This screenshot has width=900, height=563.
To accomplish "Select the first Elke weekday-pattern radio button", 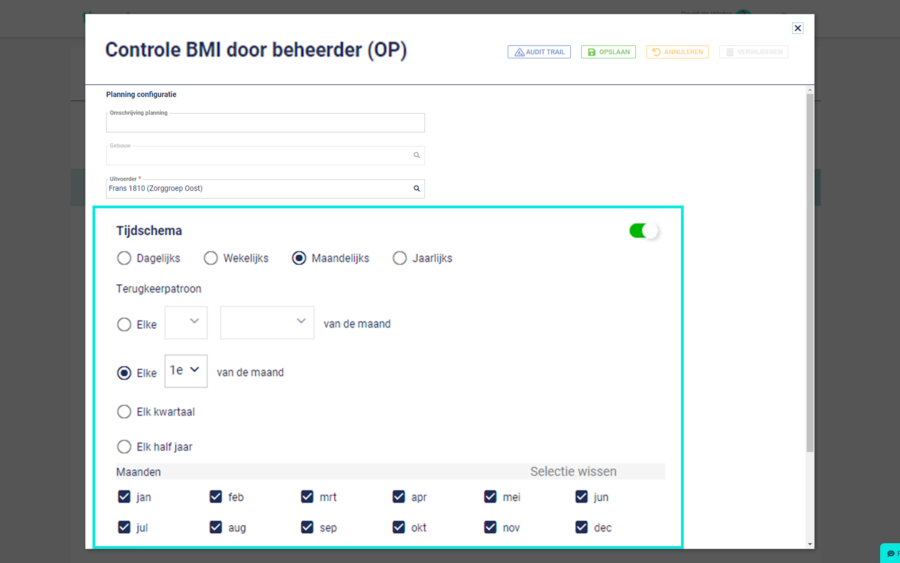I will (x=124, y=324).
